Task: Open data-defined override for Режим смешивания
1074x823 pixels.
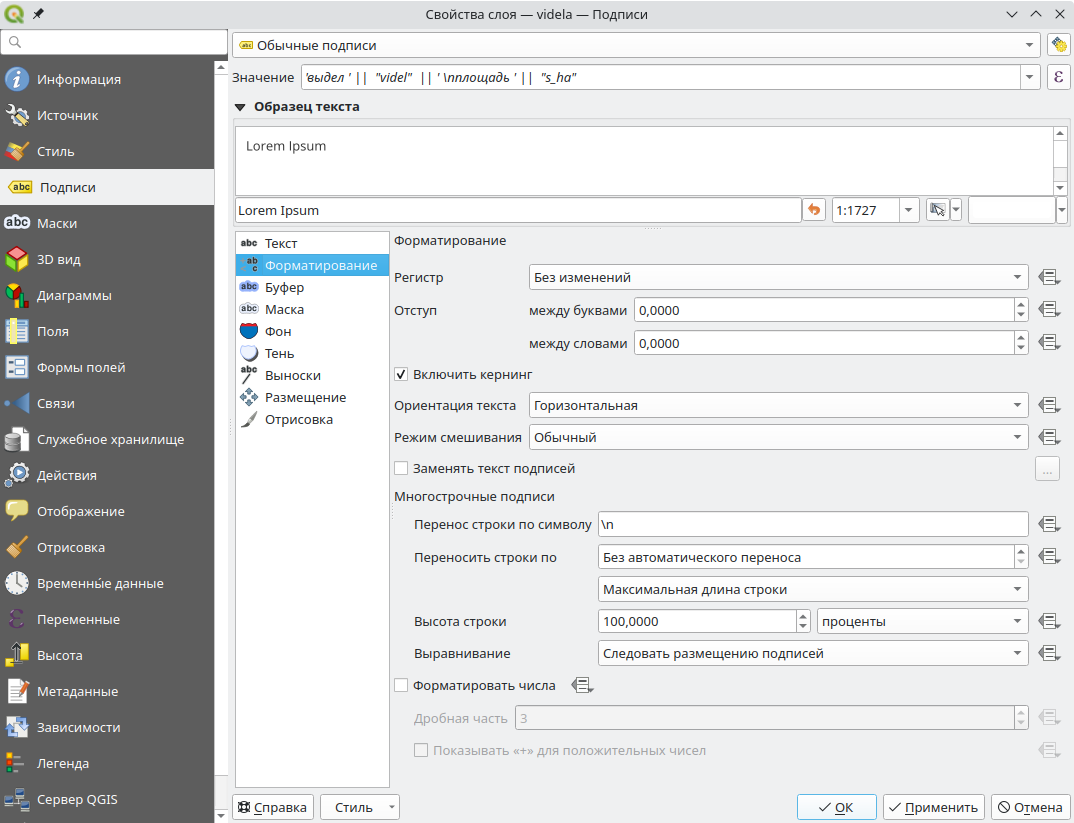Action: coord(1049,437)
